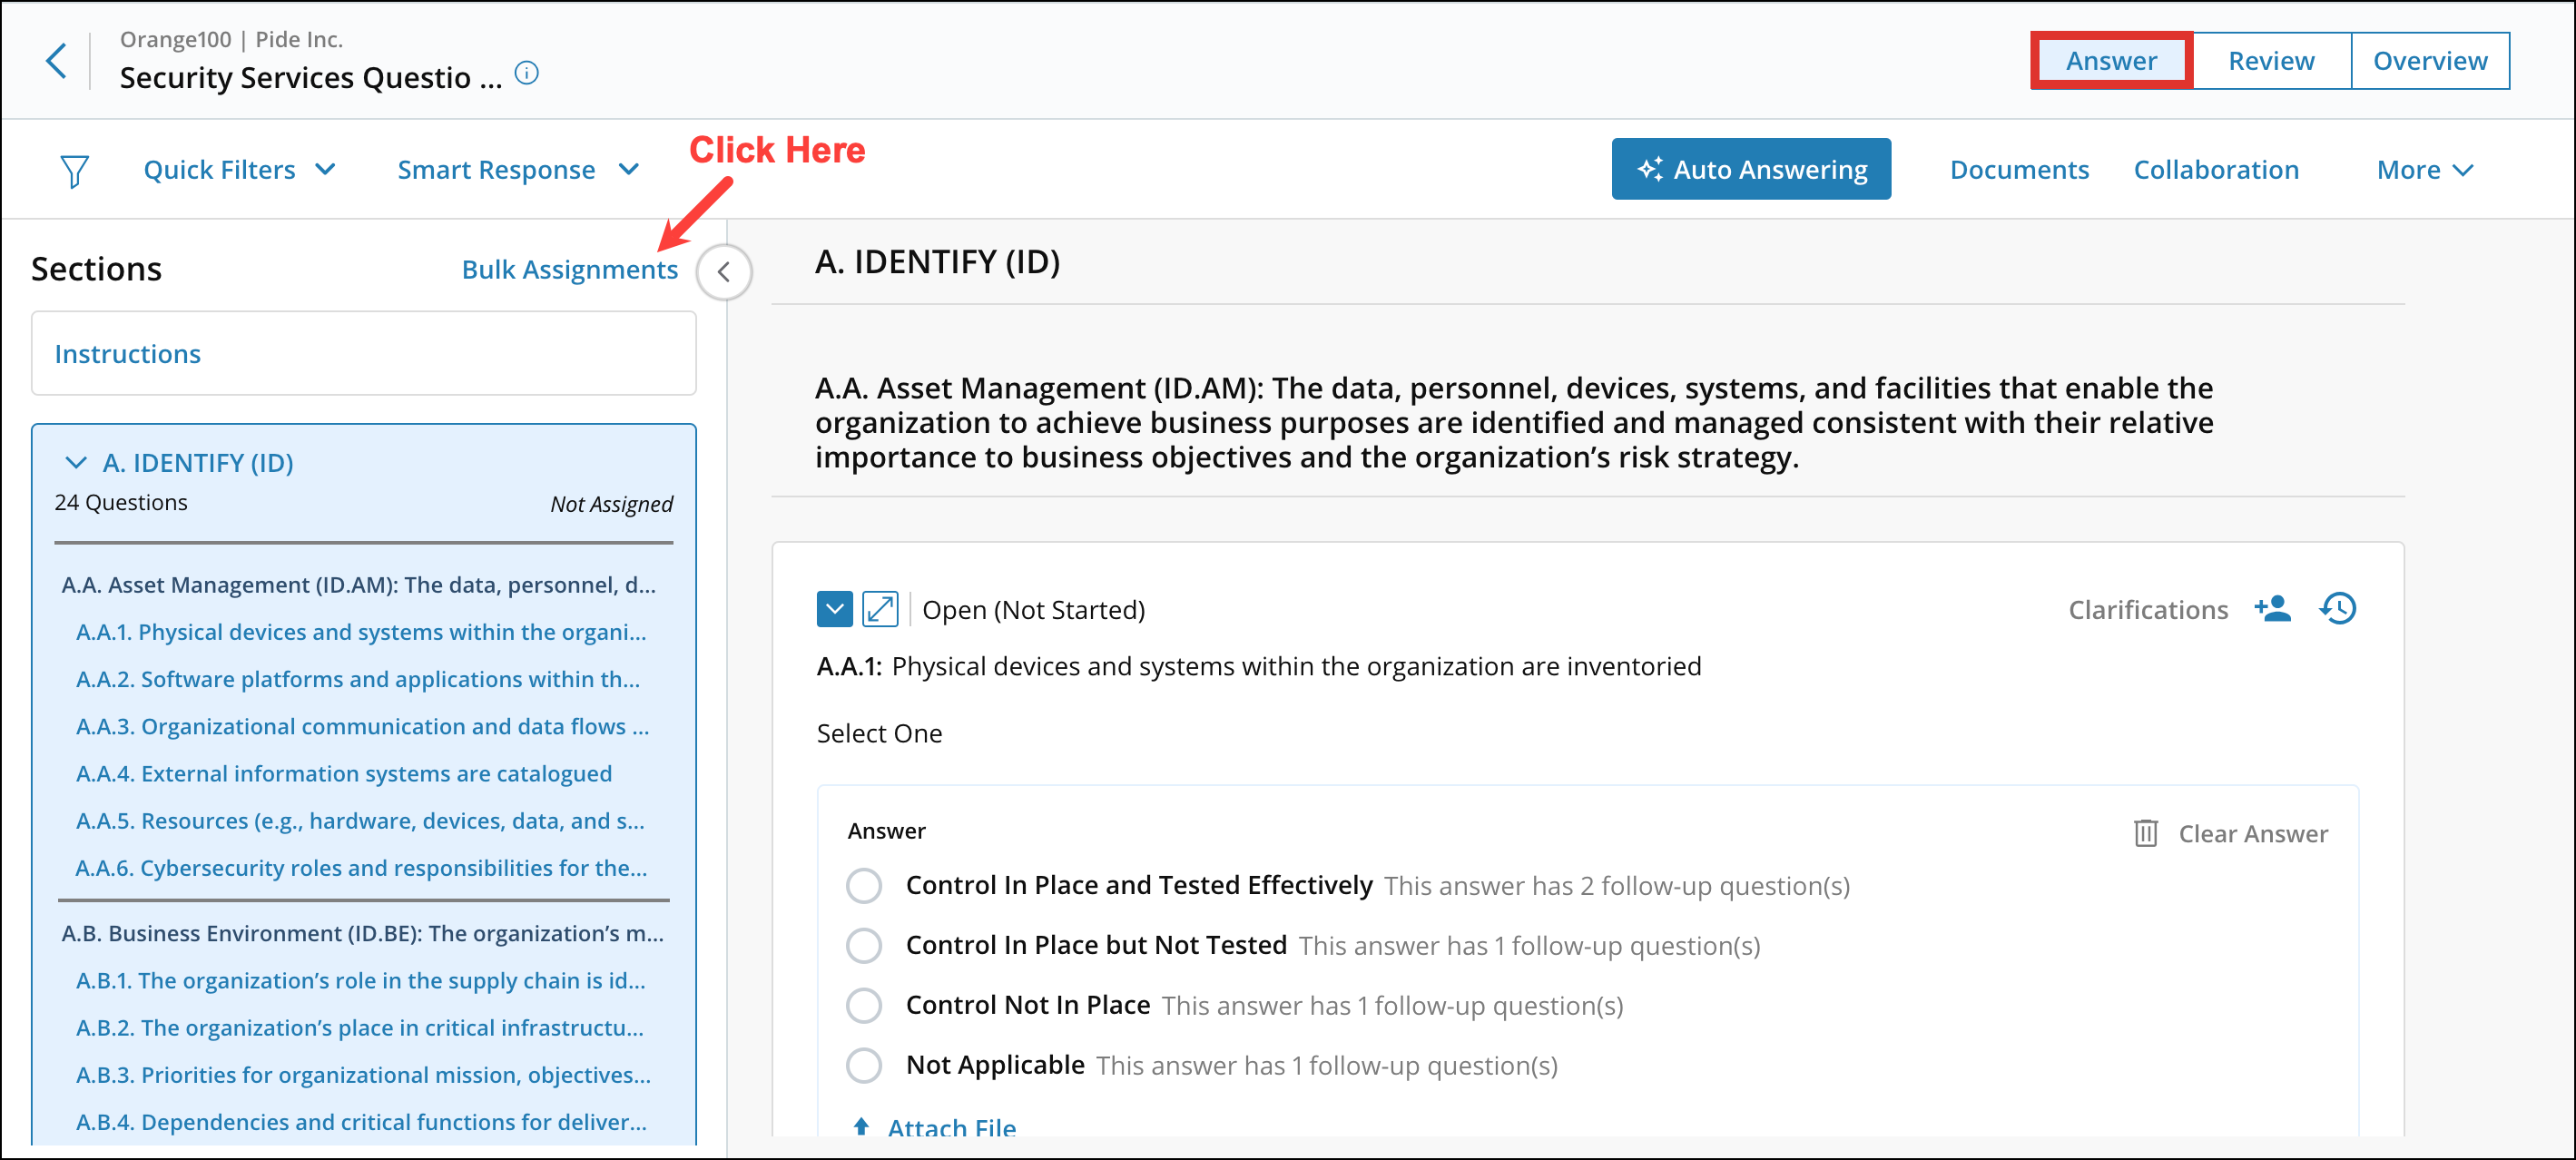Switch to the Review tab
This screenshot has height=1160, width=2576.
2271,61
